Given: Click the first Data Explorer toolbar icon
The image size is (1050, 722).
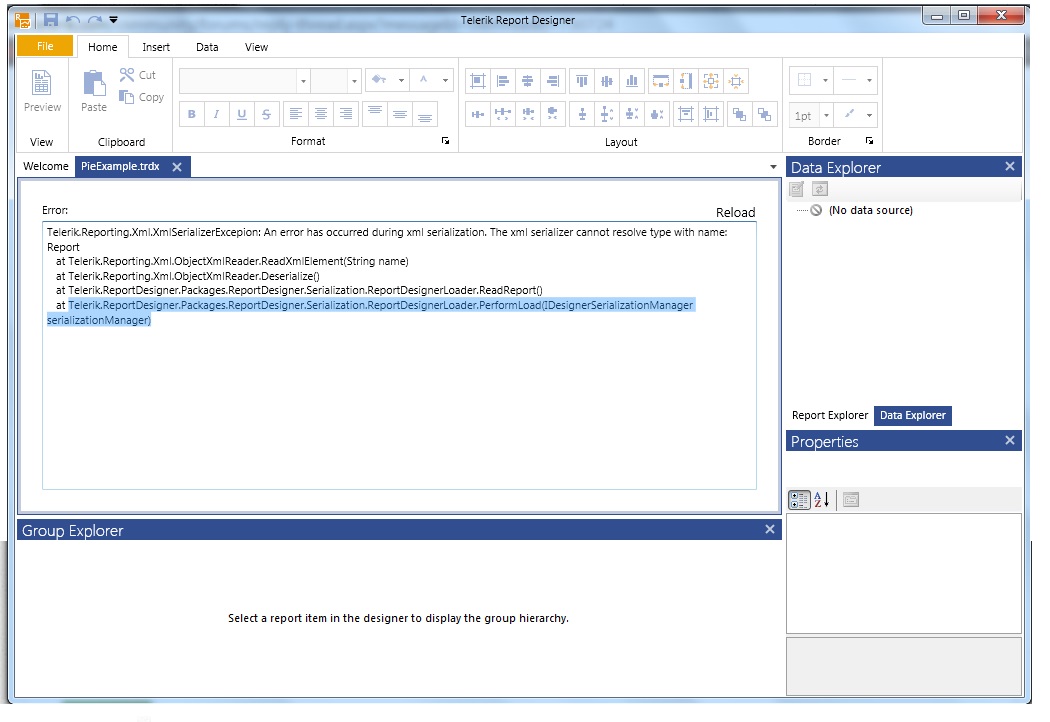Looking at the screenshot, I should (797, 190).
